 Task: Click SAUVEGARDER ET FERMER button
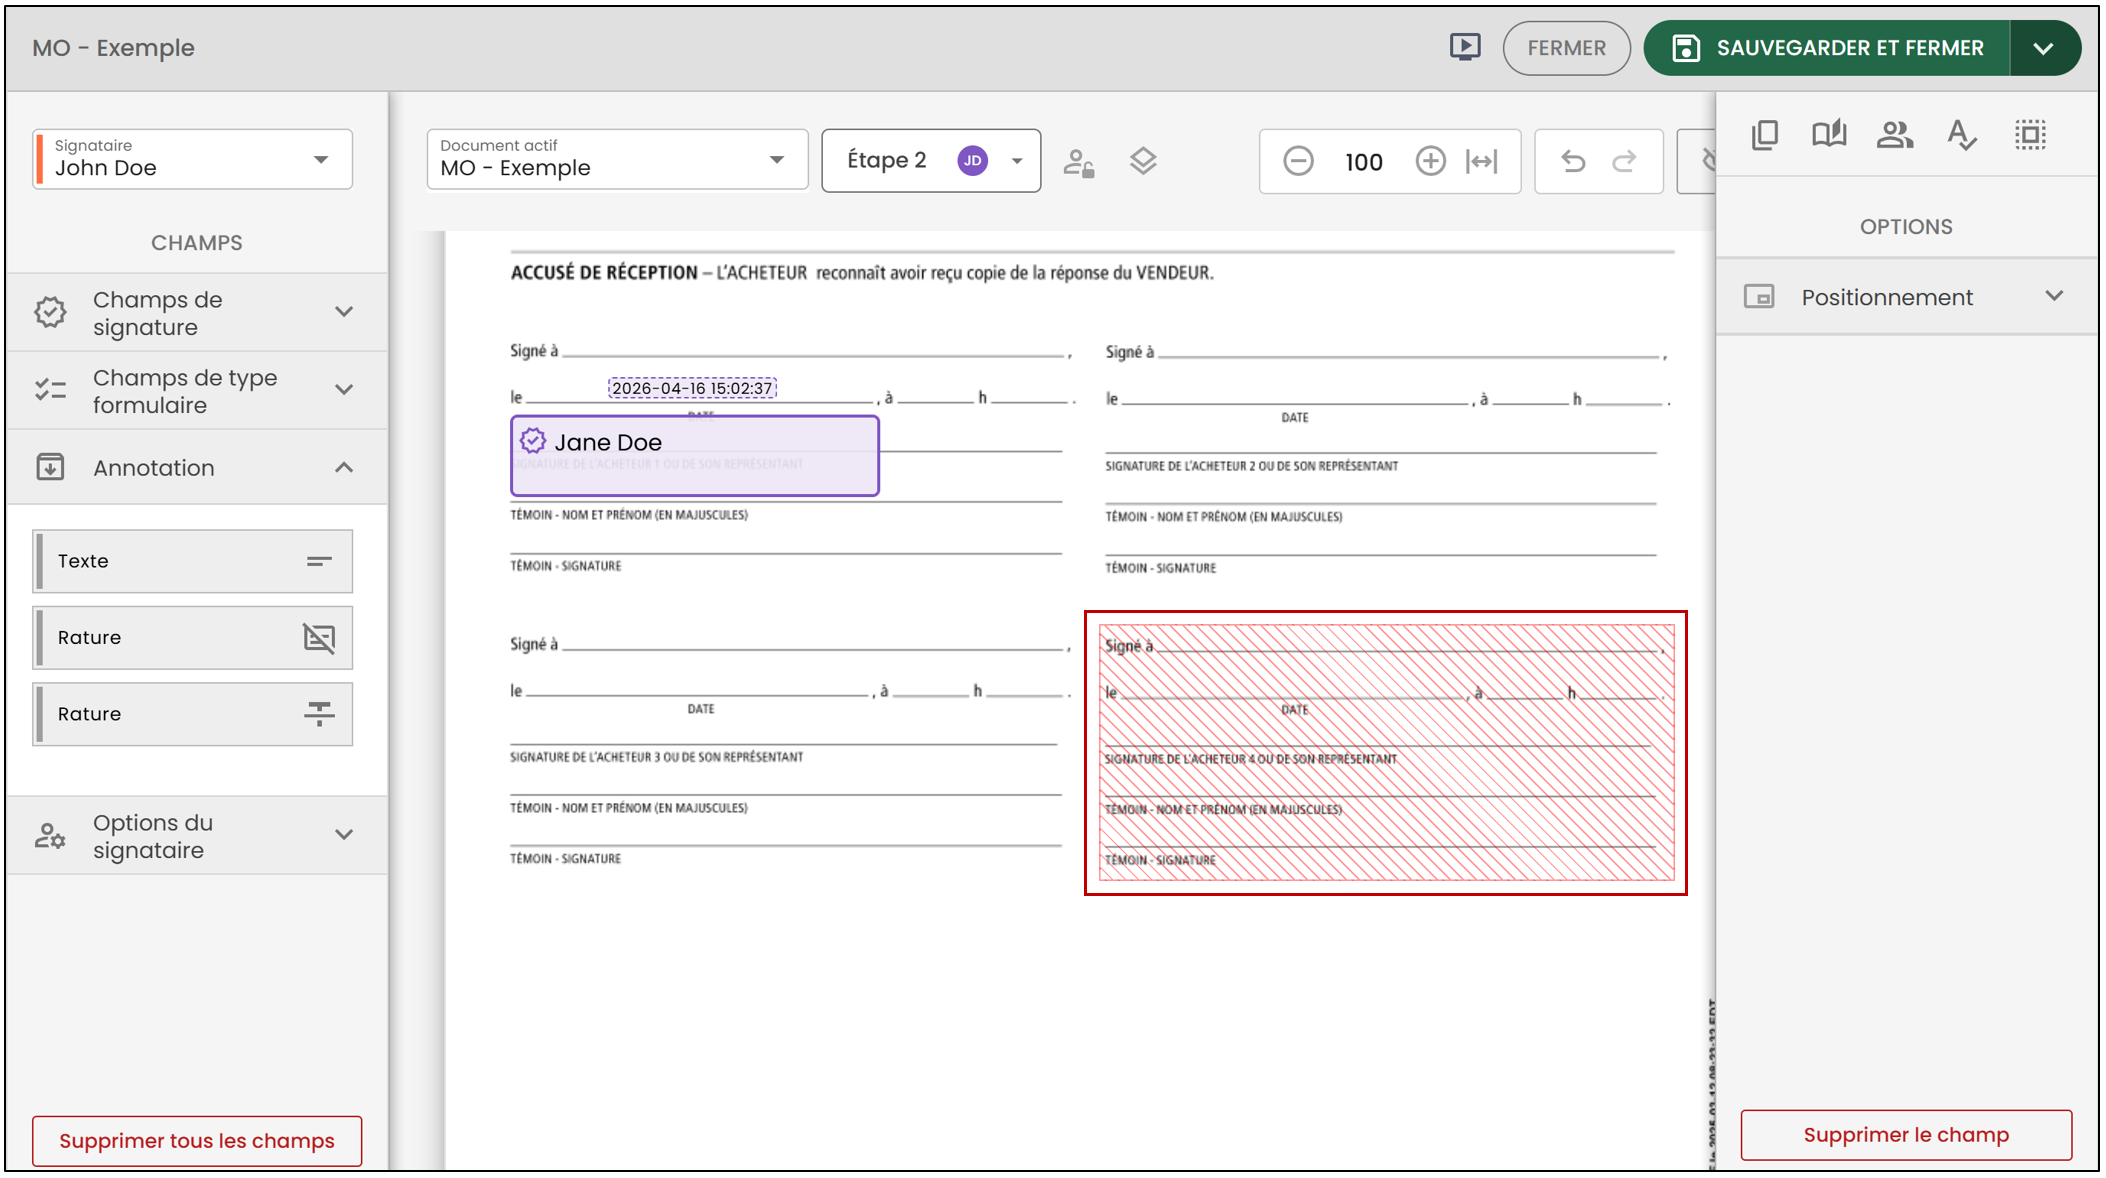click(x=1828, y=48)
